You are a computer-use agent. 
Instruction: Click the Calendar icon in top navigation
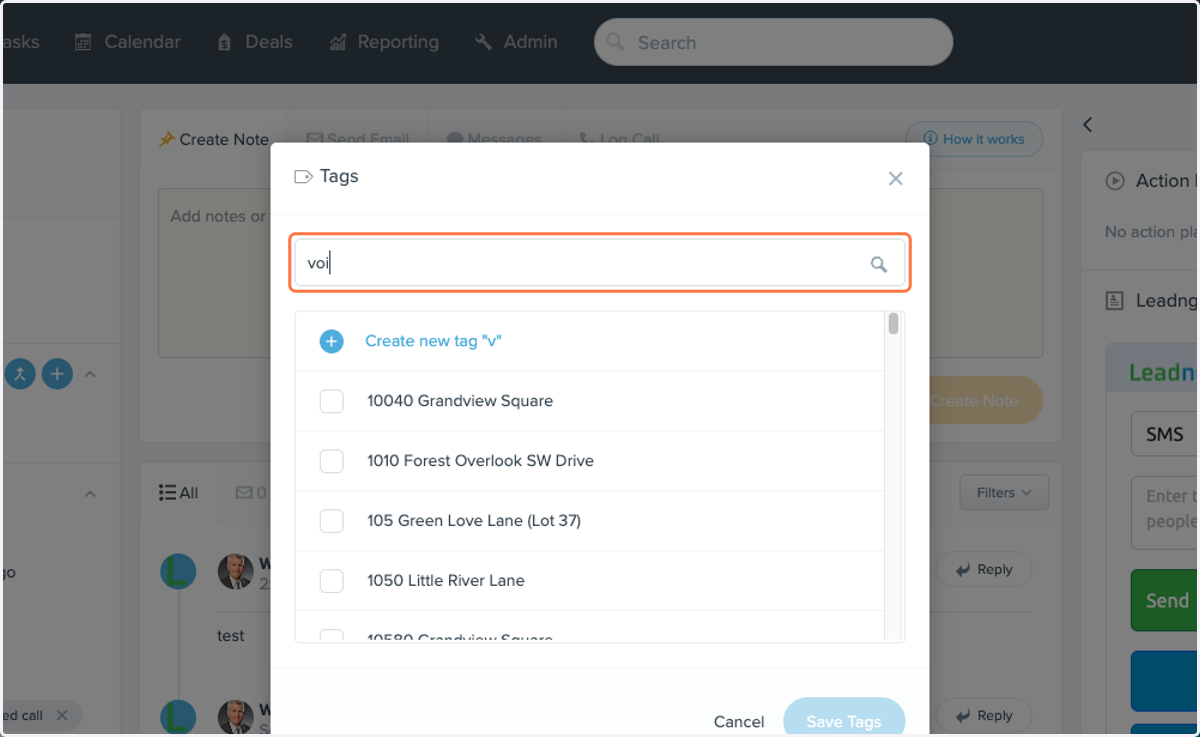pyautogui.click(x=84, y=42)
